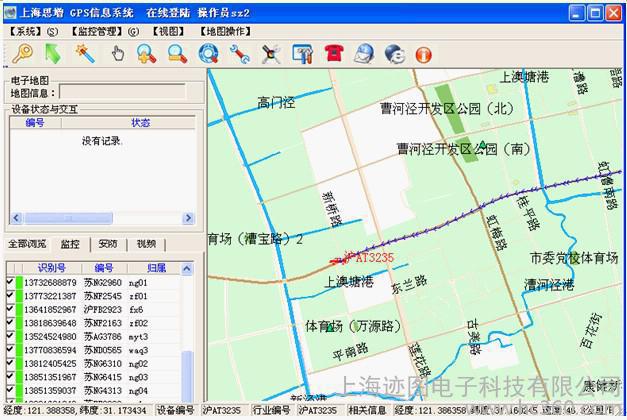Click the device list scroll-up arrow
The image size is (627, 420).
(x=187, y=268)
